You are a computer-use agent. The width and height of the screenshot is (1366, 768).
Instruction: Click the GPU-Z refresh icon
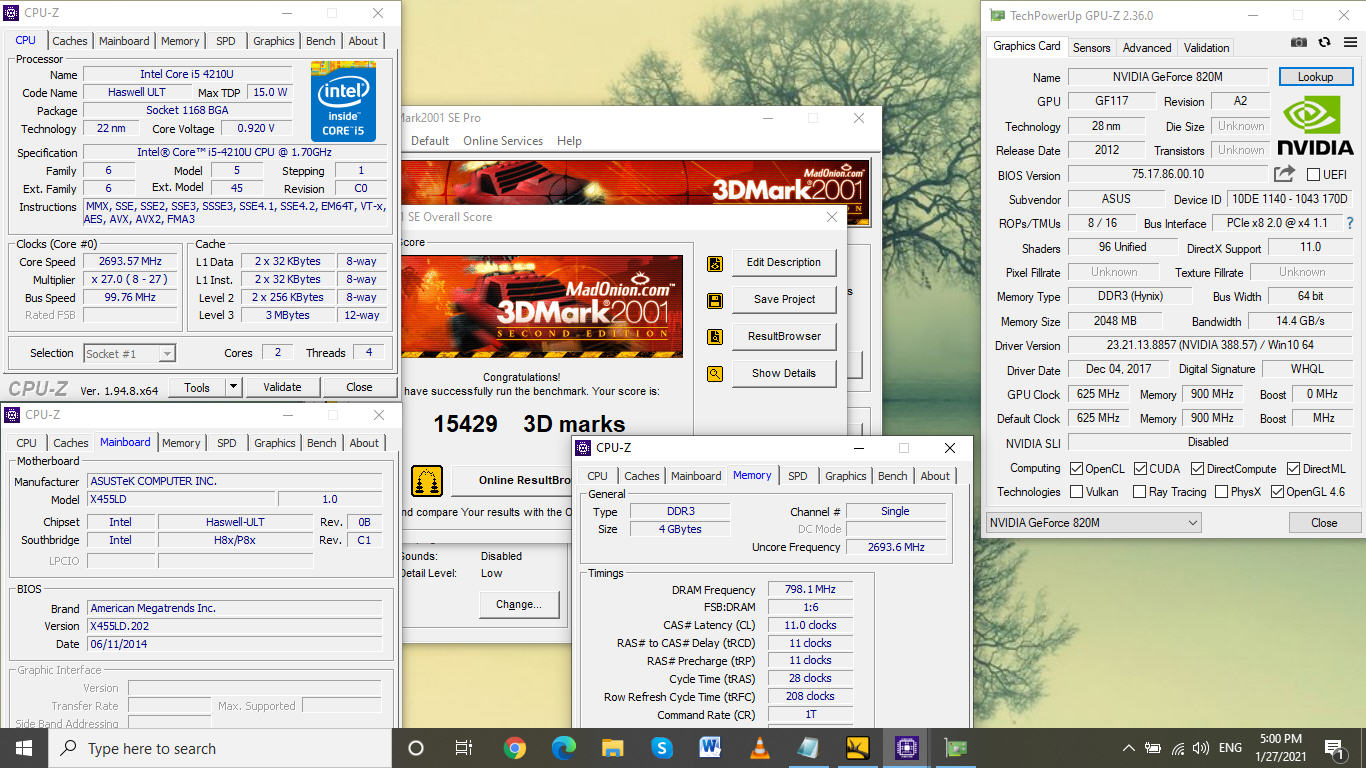click(x=1324, y=42)
